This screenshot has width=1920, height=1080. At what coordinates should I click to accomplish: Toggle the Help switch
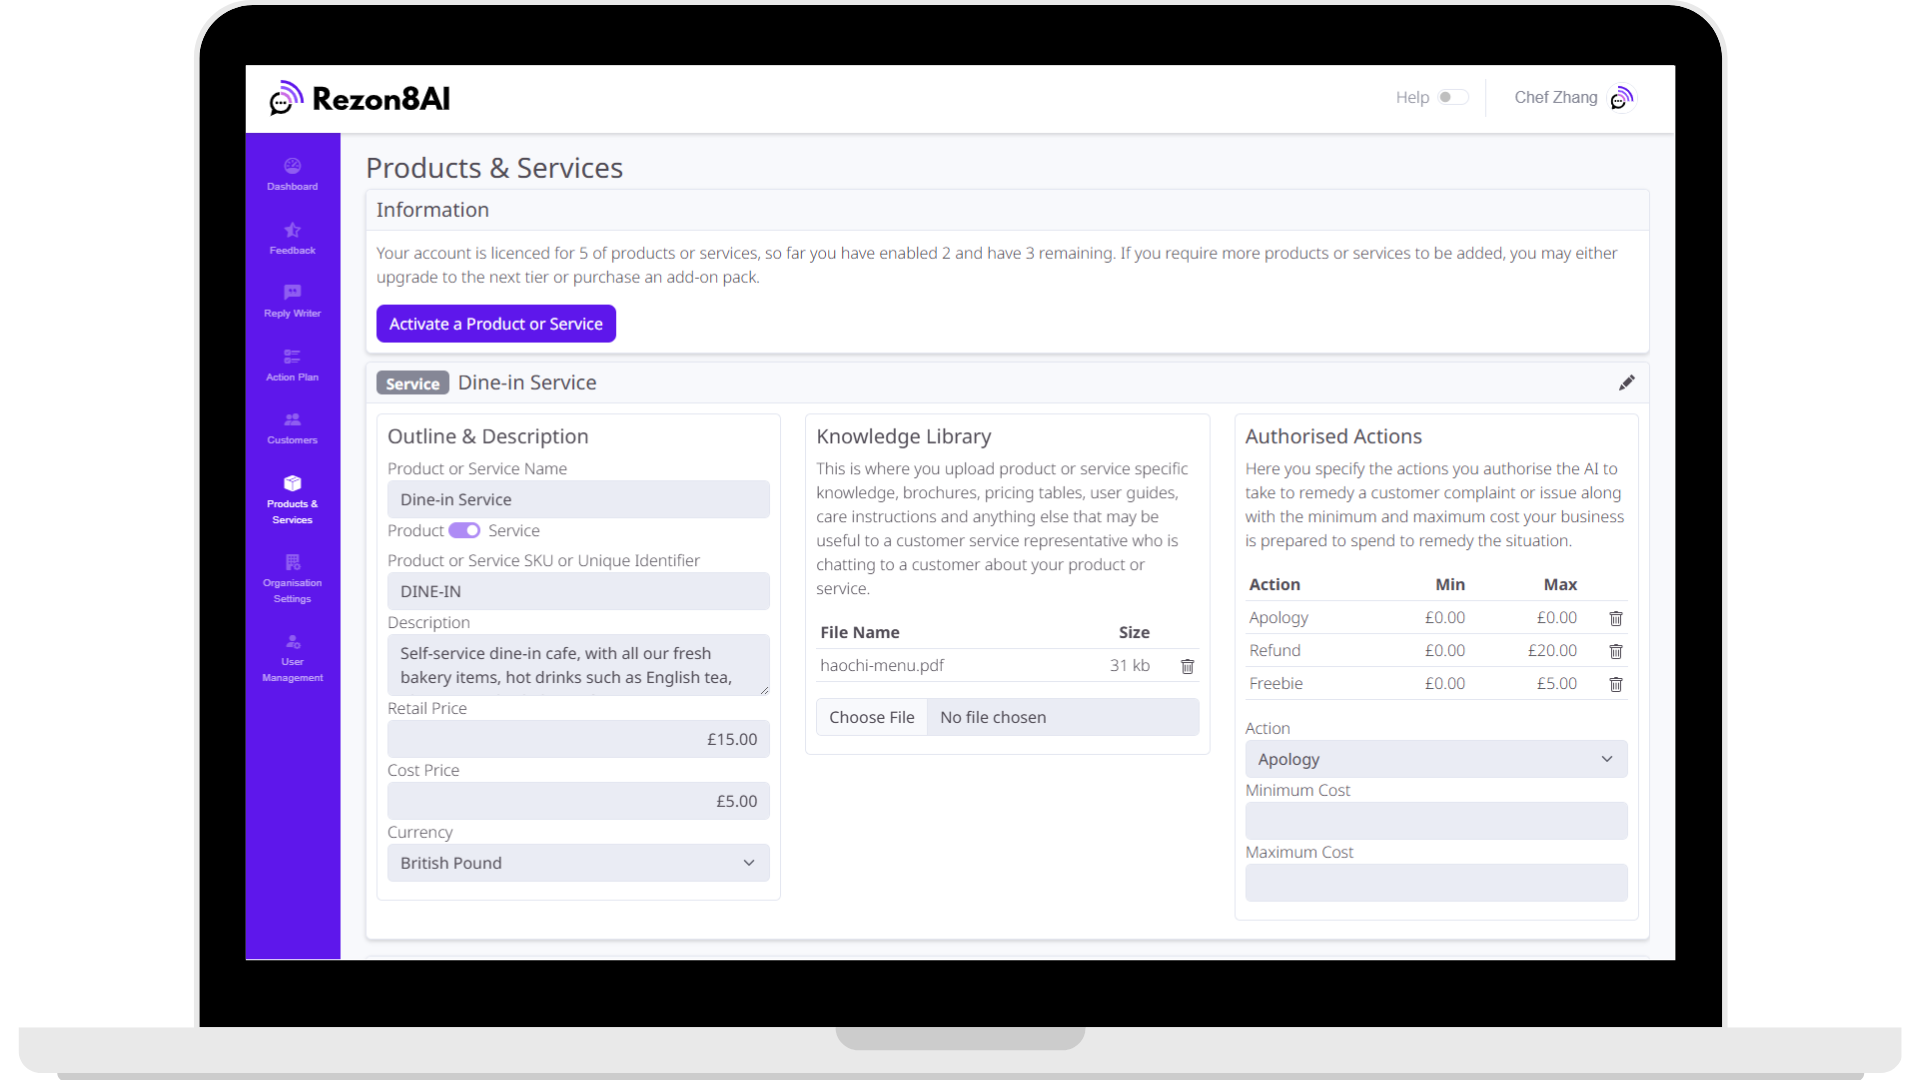pos(1452,97)
